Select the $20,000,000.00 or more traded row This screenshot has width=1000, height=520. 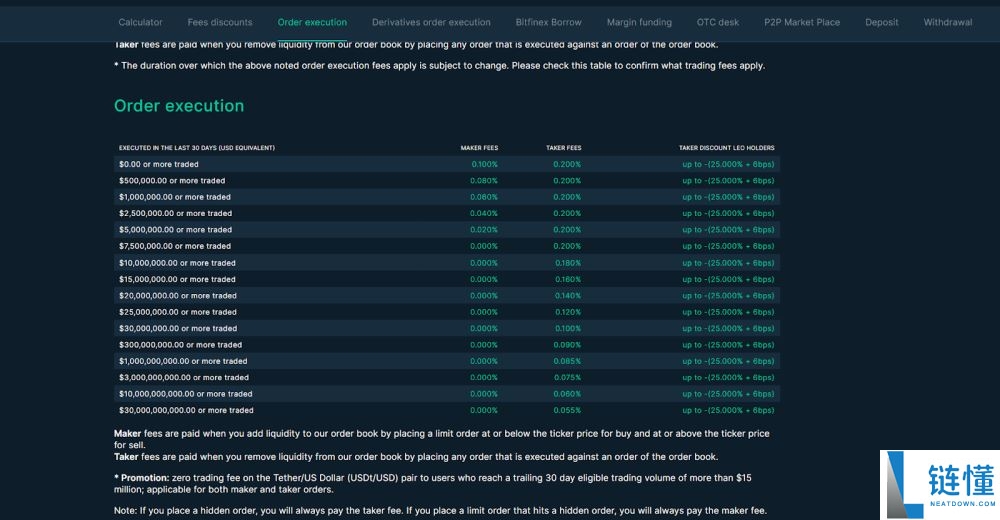pos(446,295)
